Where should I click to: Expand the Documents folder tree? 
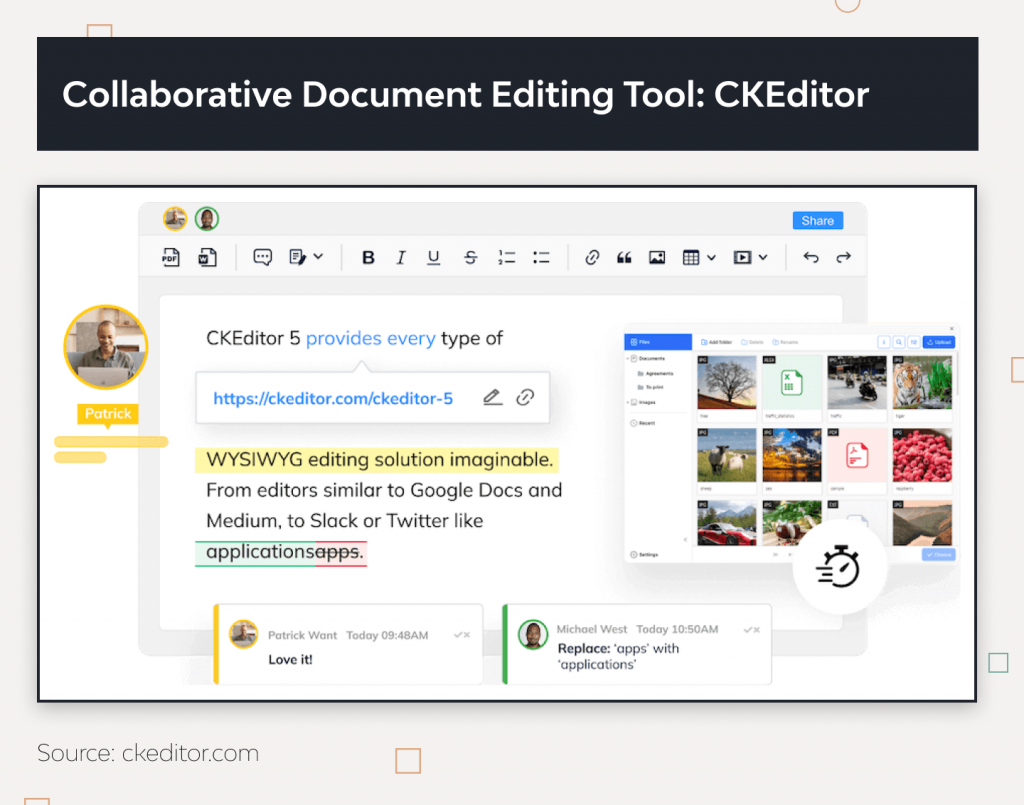627,358
